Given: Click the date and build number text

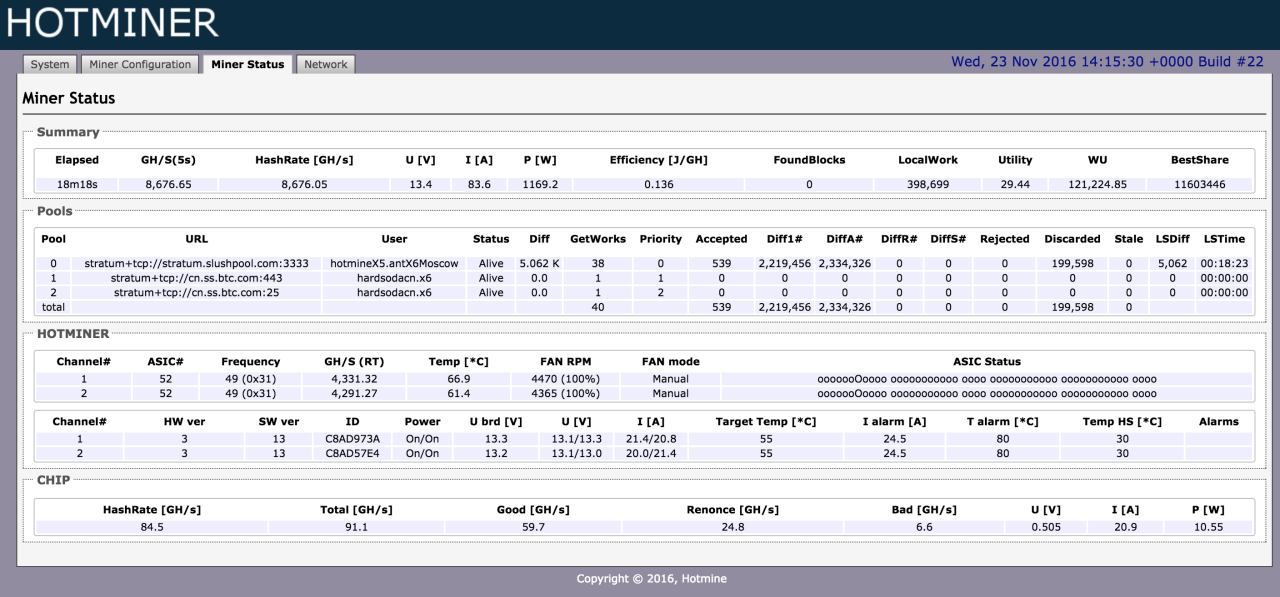Looking at the screenshot, I should click(1107, 62).
